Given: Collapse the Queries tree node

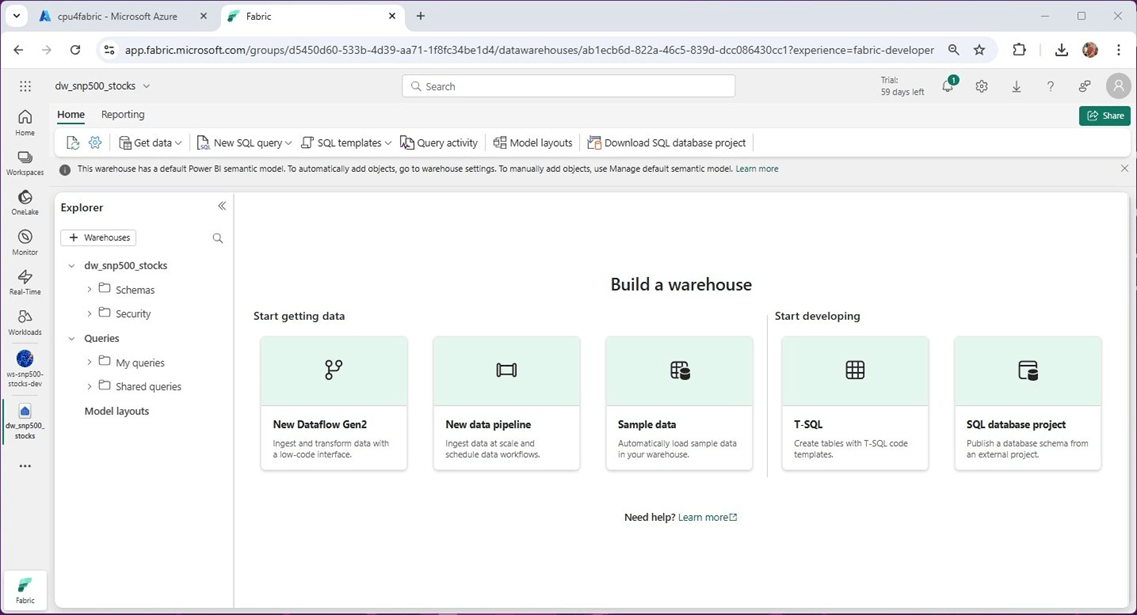Looking at the screenshot, I should click(72, 338).
